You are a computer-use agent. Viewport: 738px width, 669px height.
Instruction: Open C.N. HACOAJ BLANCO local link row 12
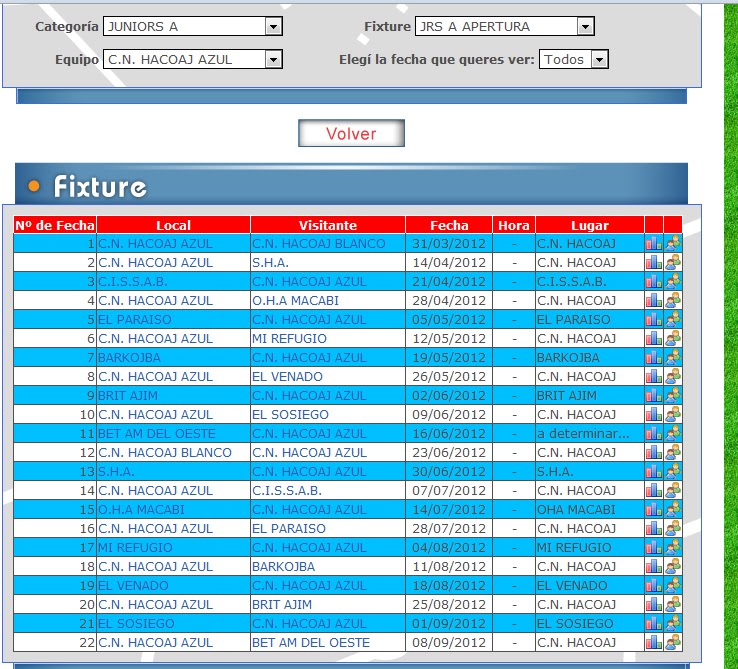click(165, 452)
